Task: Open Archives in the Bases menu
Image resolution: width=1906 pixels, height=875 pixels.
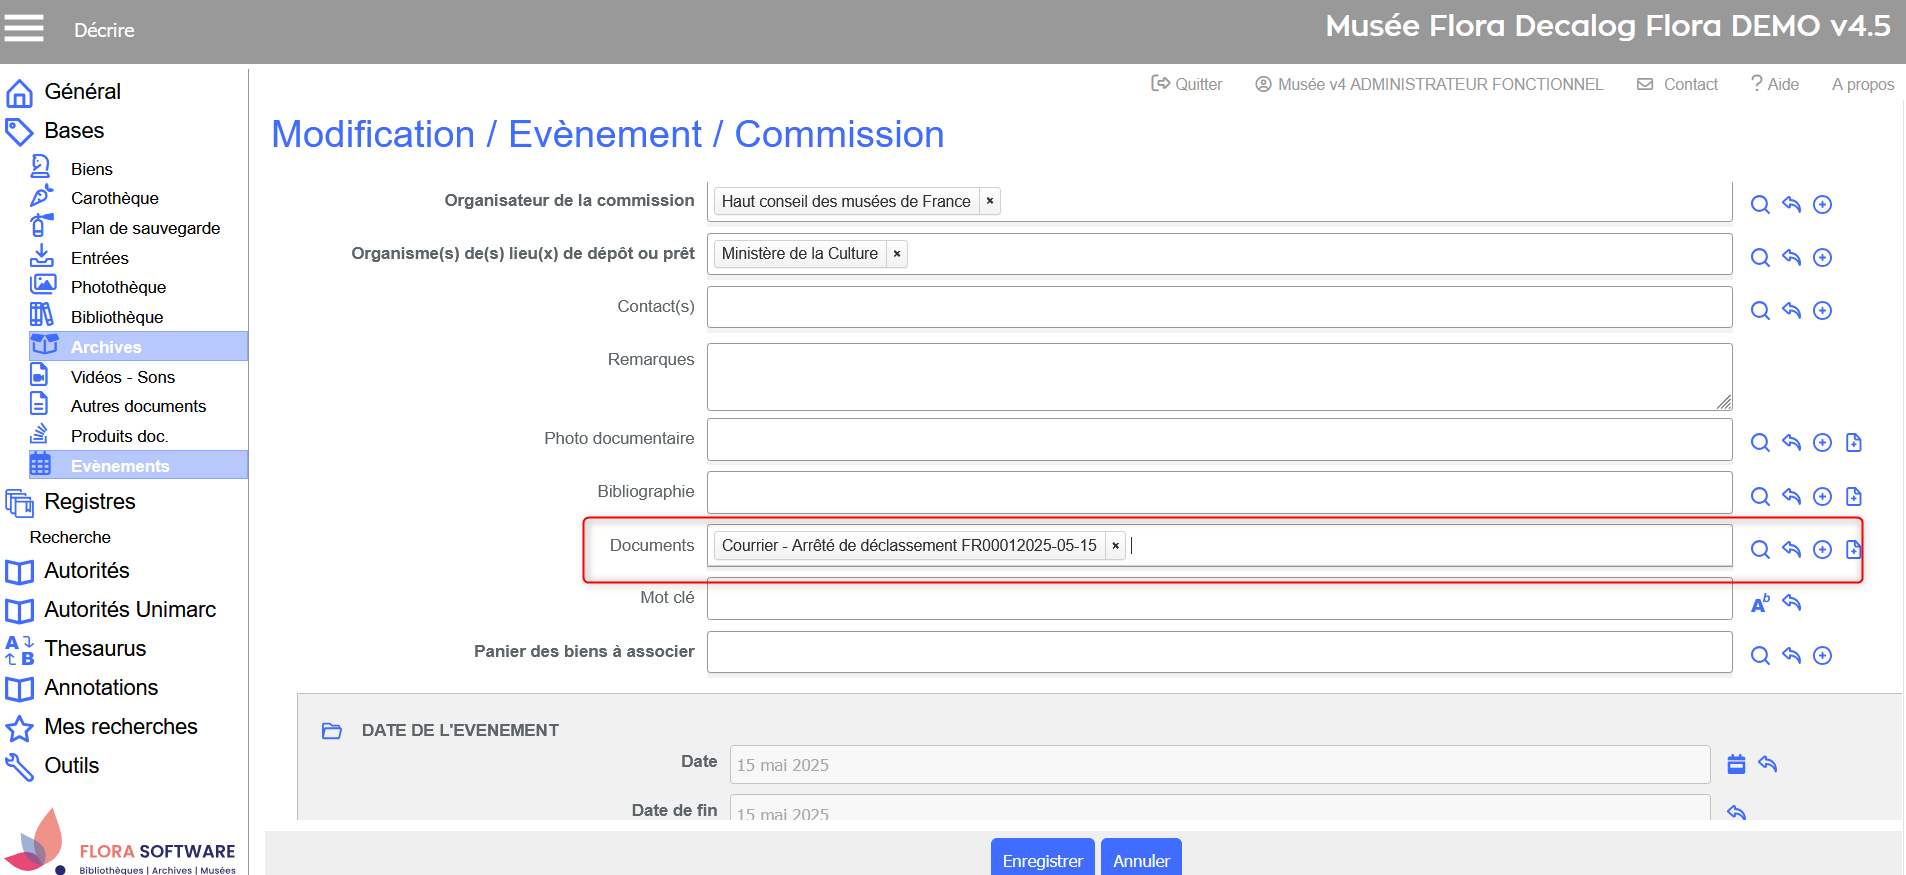Action: 106,347
